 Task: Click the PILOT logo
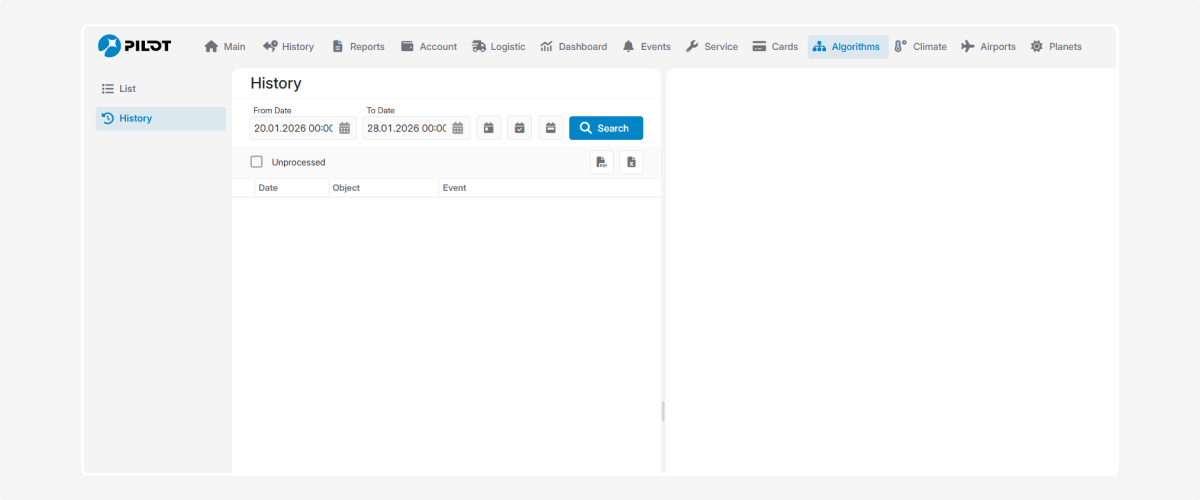click(134, 46)
